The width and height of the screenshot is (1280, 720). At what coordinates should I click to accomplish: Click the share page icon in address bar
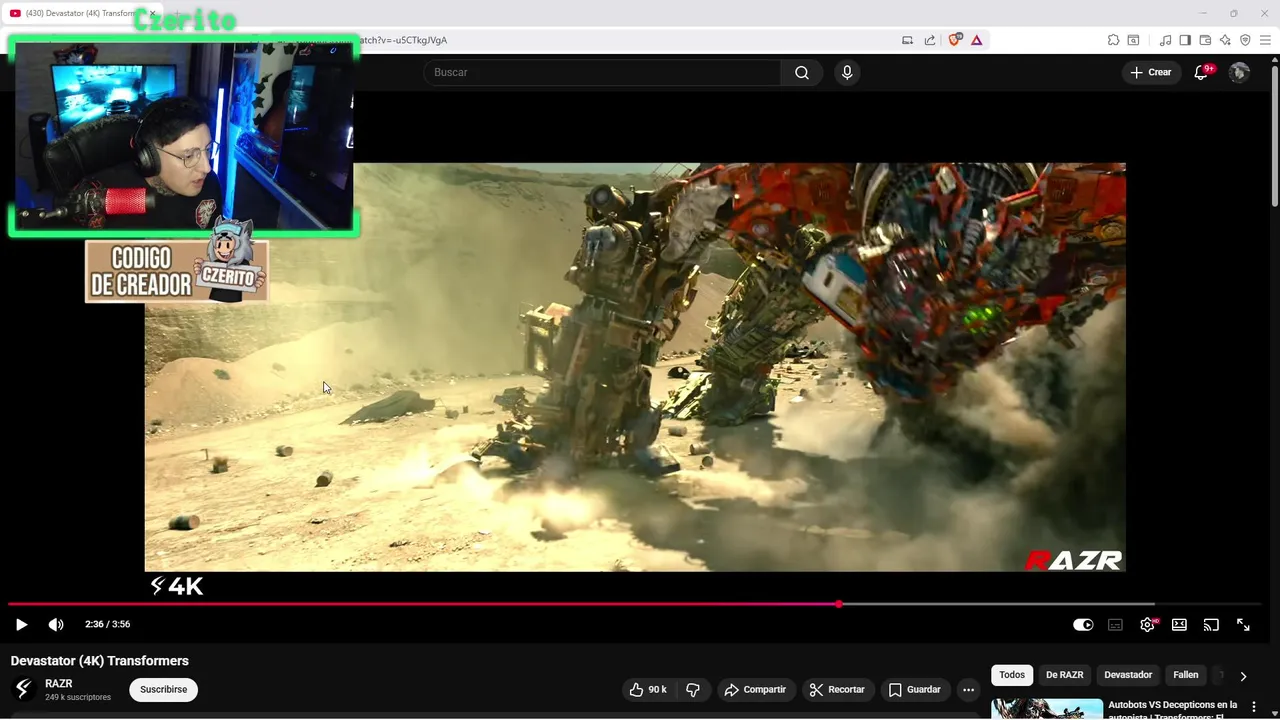(930, 40)
